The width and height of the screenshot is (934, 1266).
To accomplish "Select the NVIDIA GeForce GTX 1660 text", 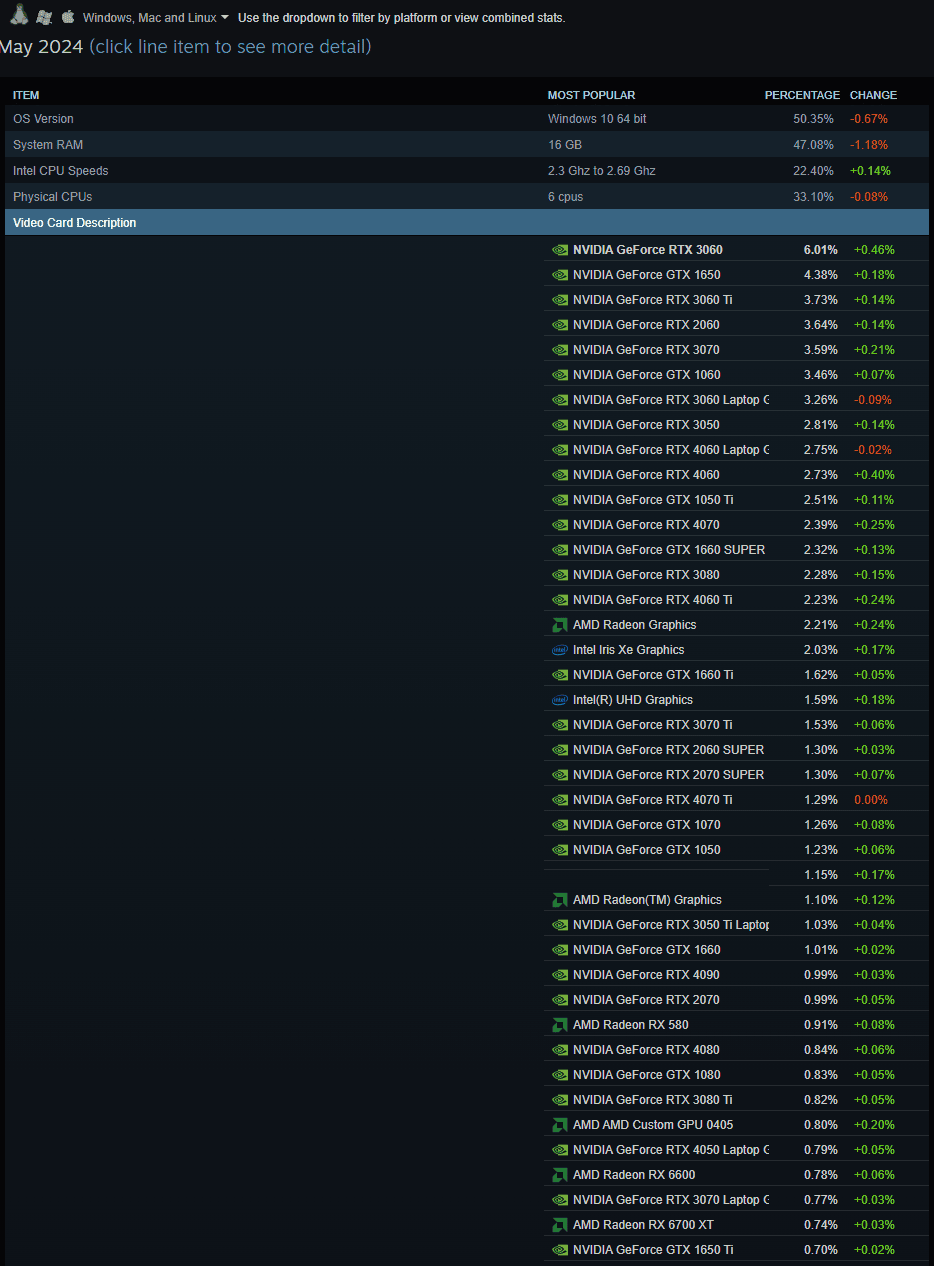I will point(647,950).
